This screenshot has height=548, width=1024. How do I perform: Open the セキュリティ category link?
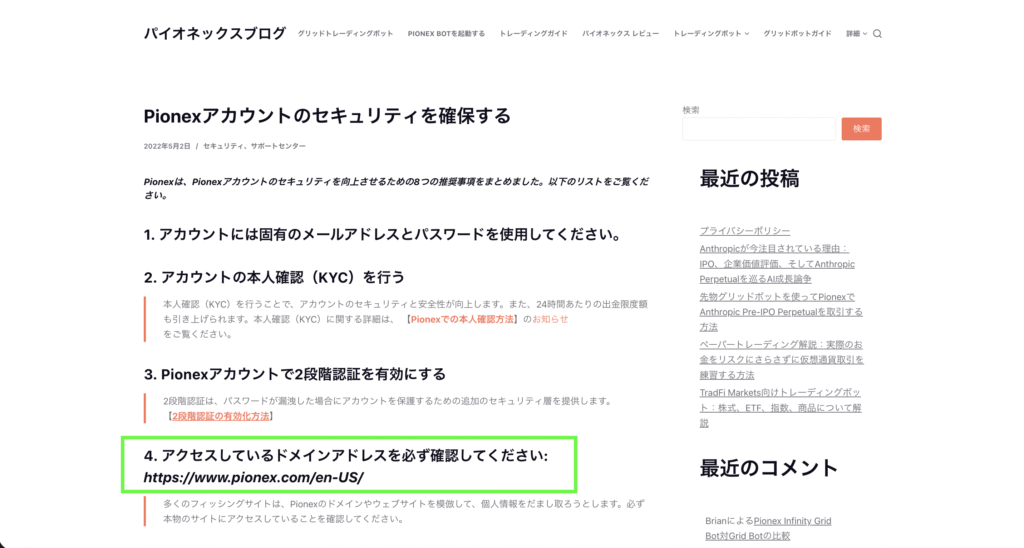223,146
